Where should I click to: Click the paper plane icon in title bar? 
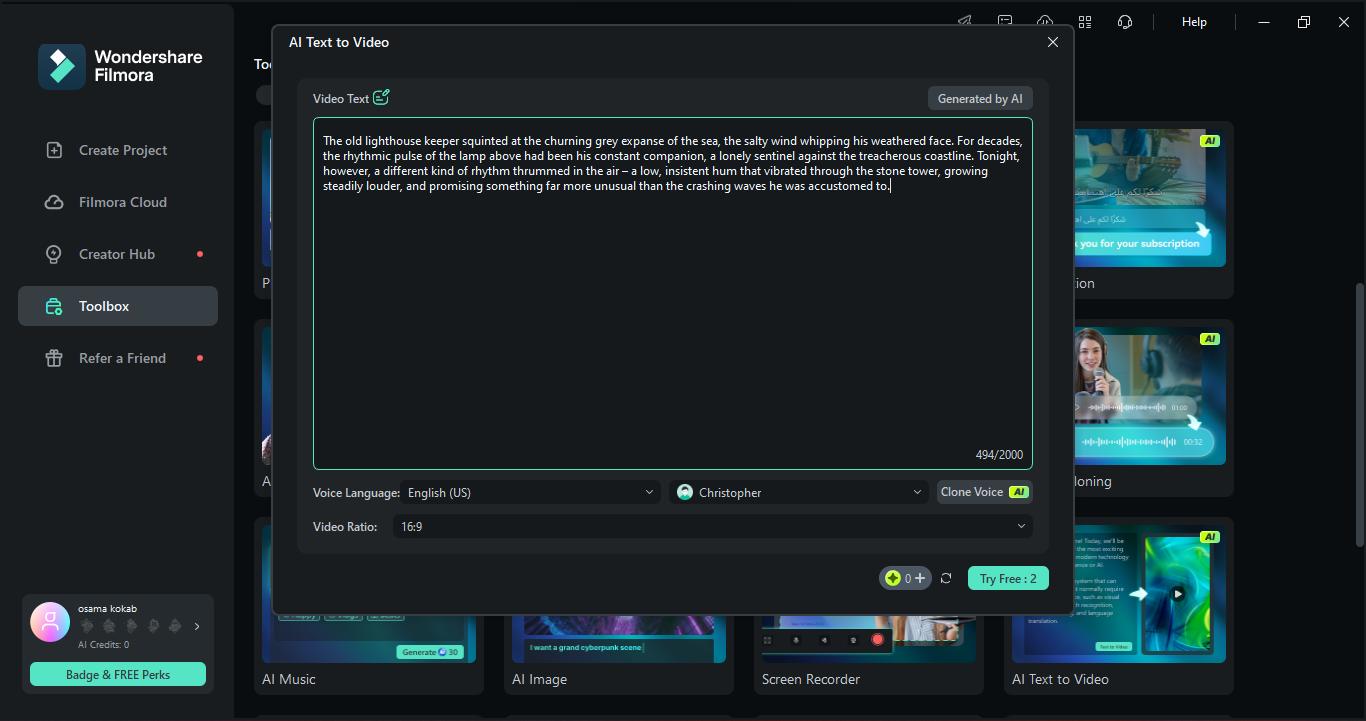(x=965, y=22)
